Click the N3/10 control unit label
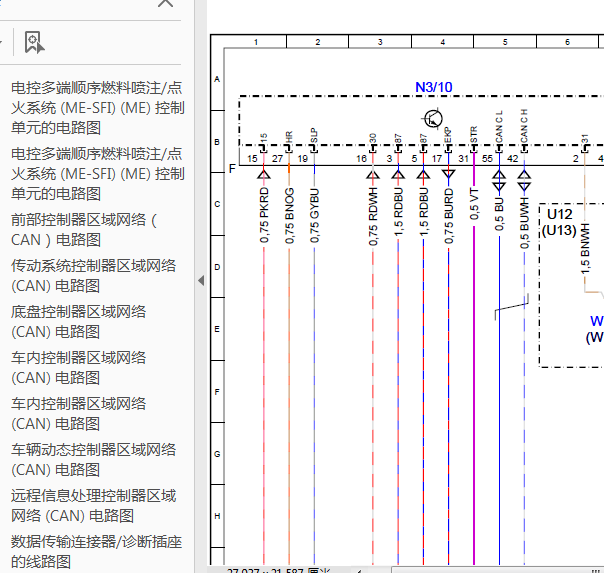The height and width of the screenshot is (573, 604). point(434,87)
